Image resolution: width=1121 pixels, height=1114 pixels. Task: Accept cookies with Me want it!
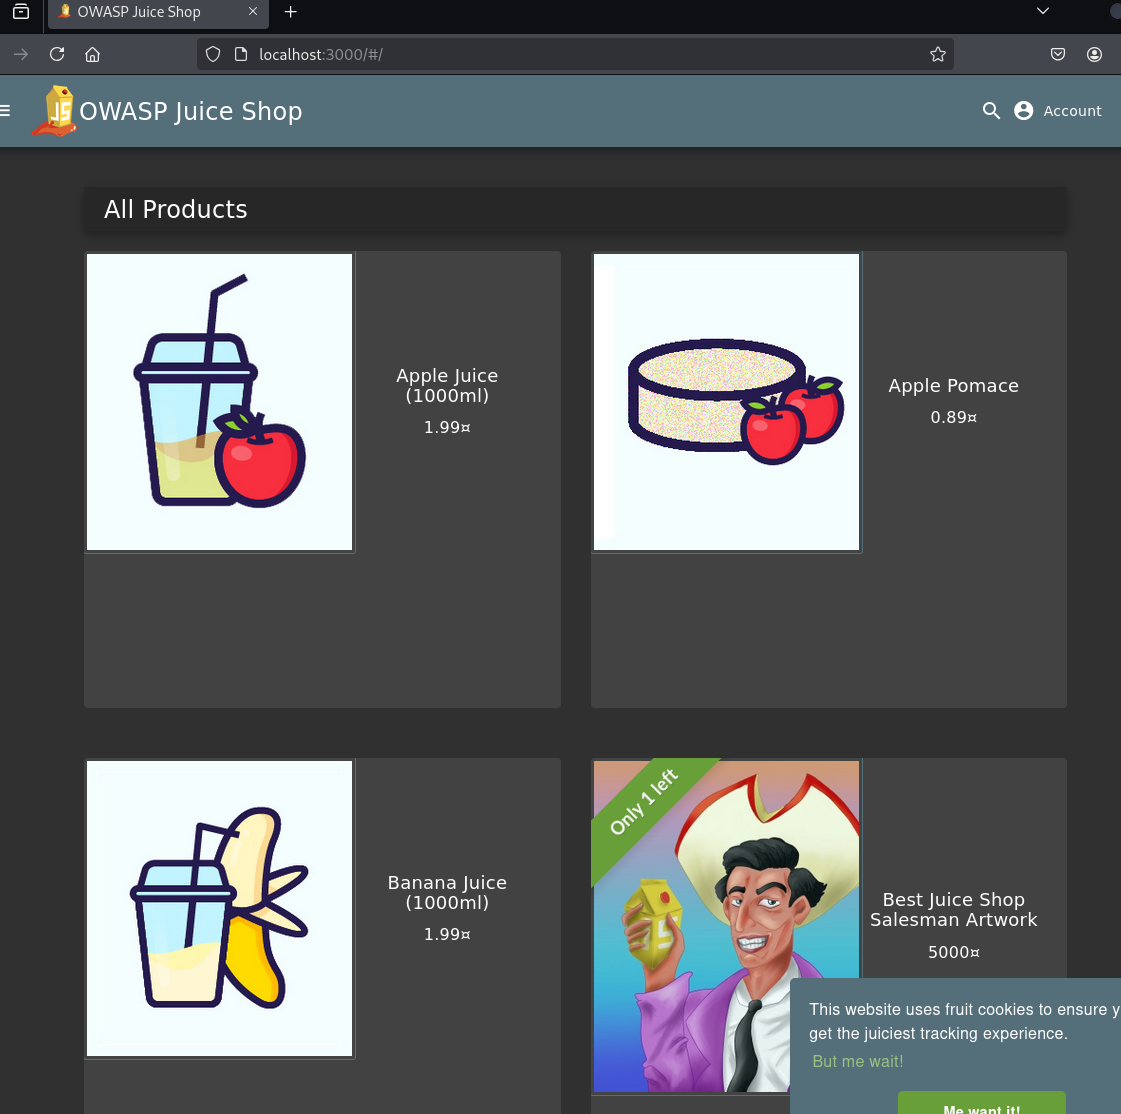point(982,1104)
